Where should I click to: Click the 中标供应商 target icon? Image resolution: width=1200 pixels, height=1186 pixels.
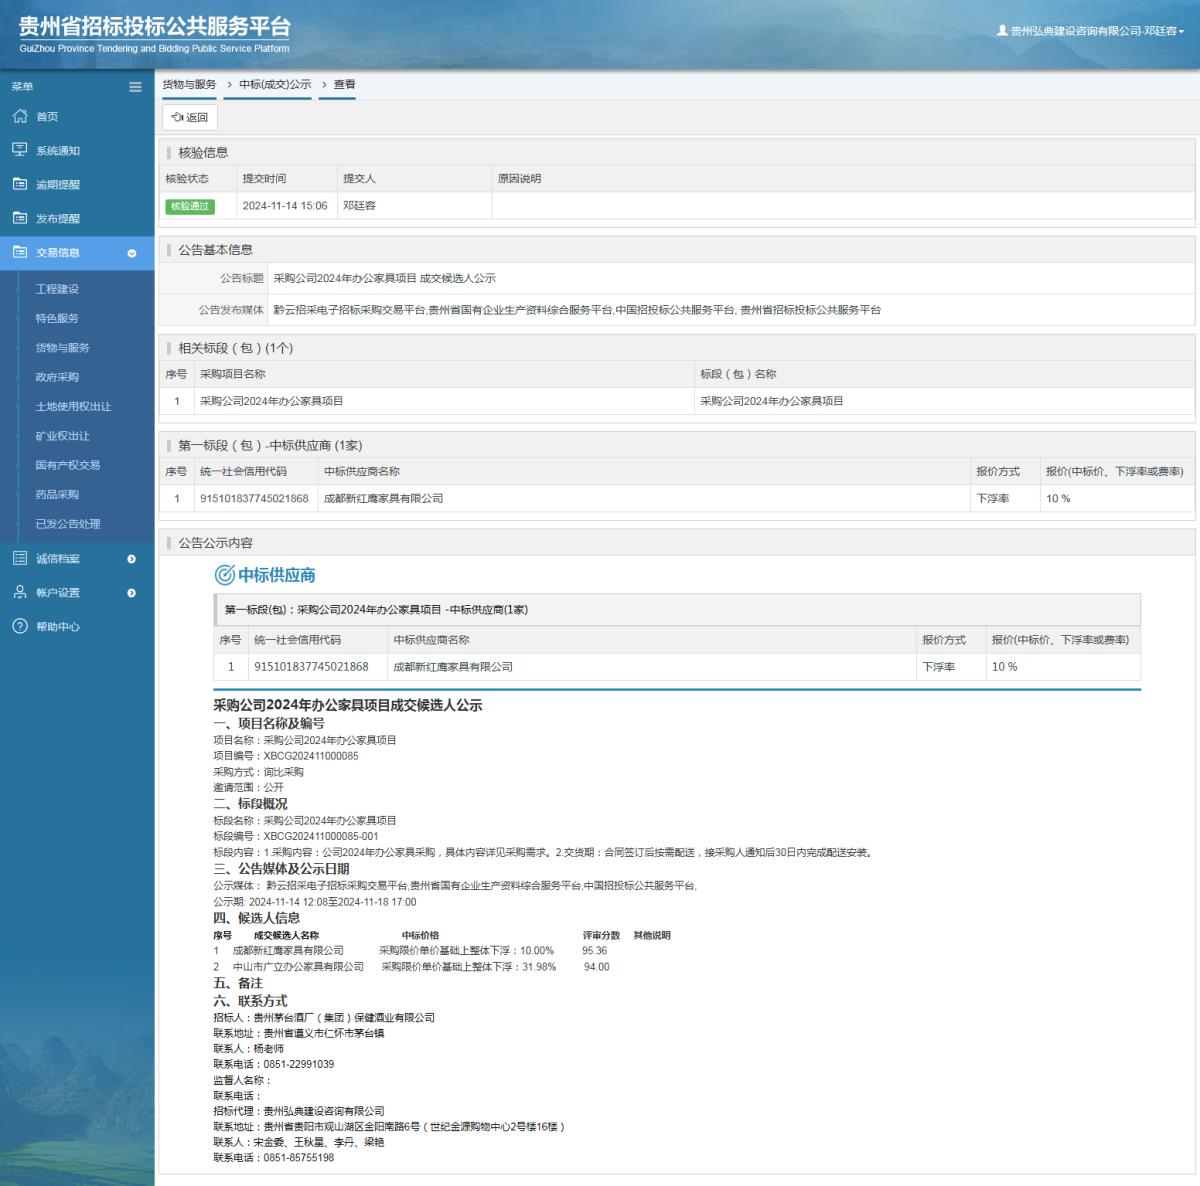click(x=225, y=575)
